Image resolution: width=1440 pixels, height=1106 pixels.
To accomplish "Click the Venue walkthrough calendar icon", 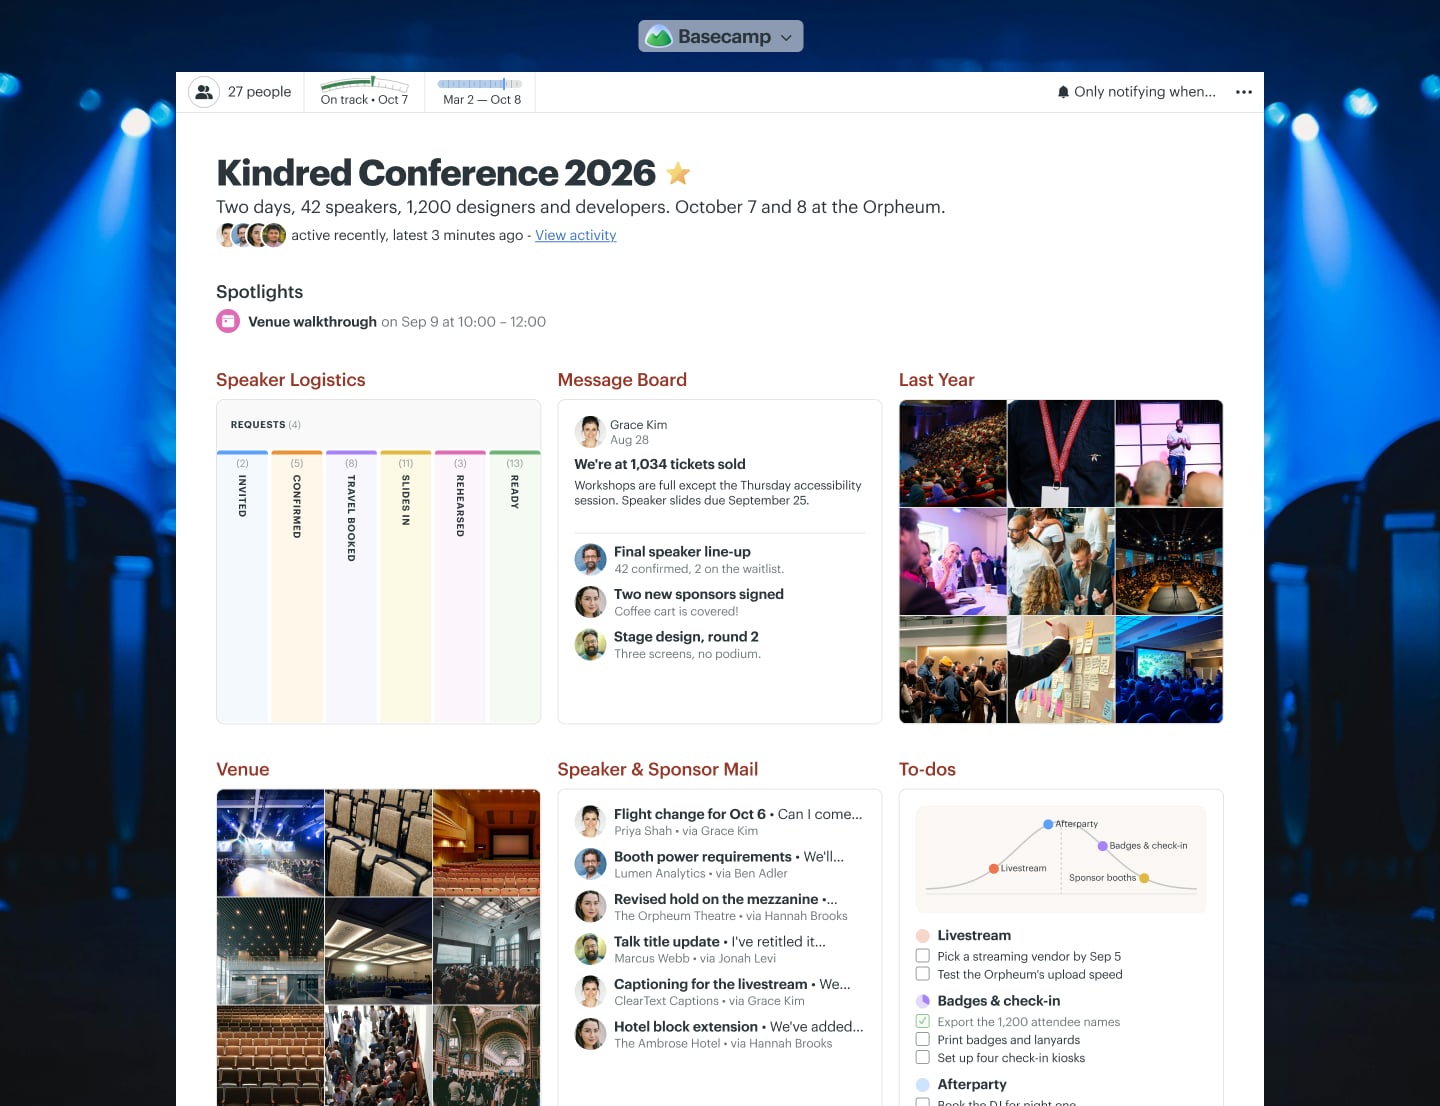I will pos(228,322).
